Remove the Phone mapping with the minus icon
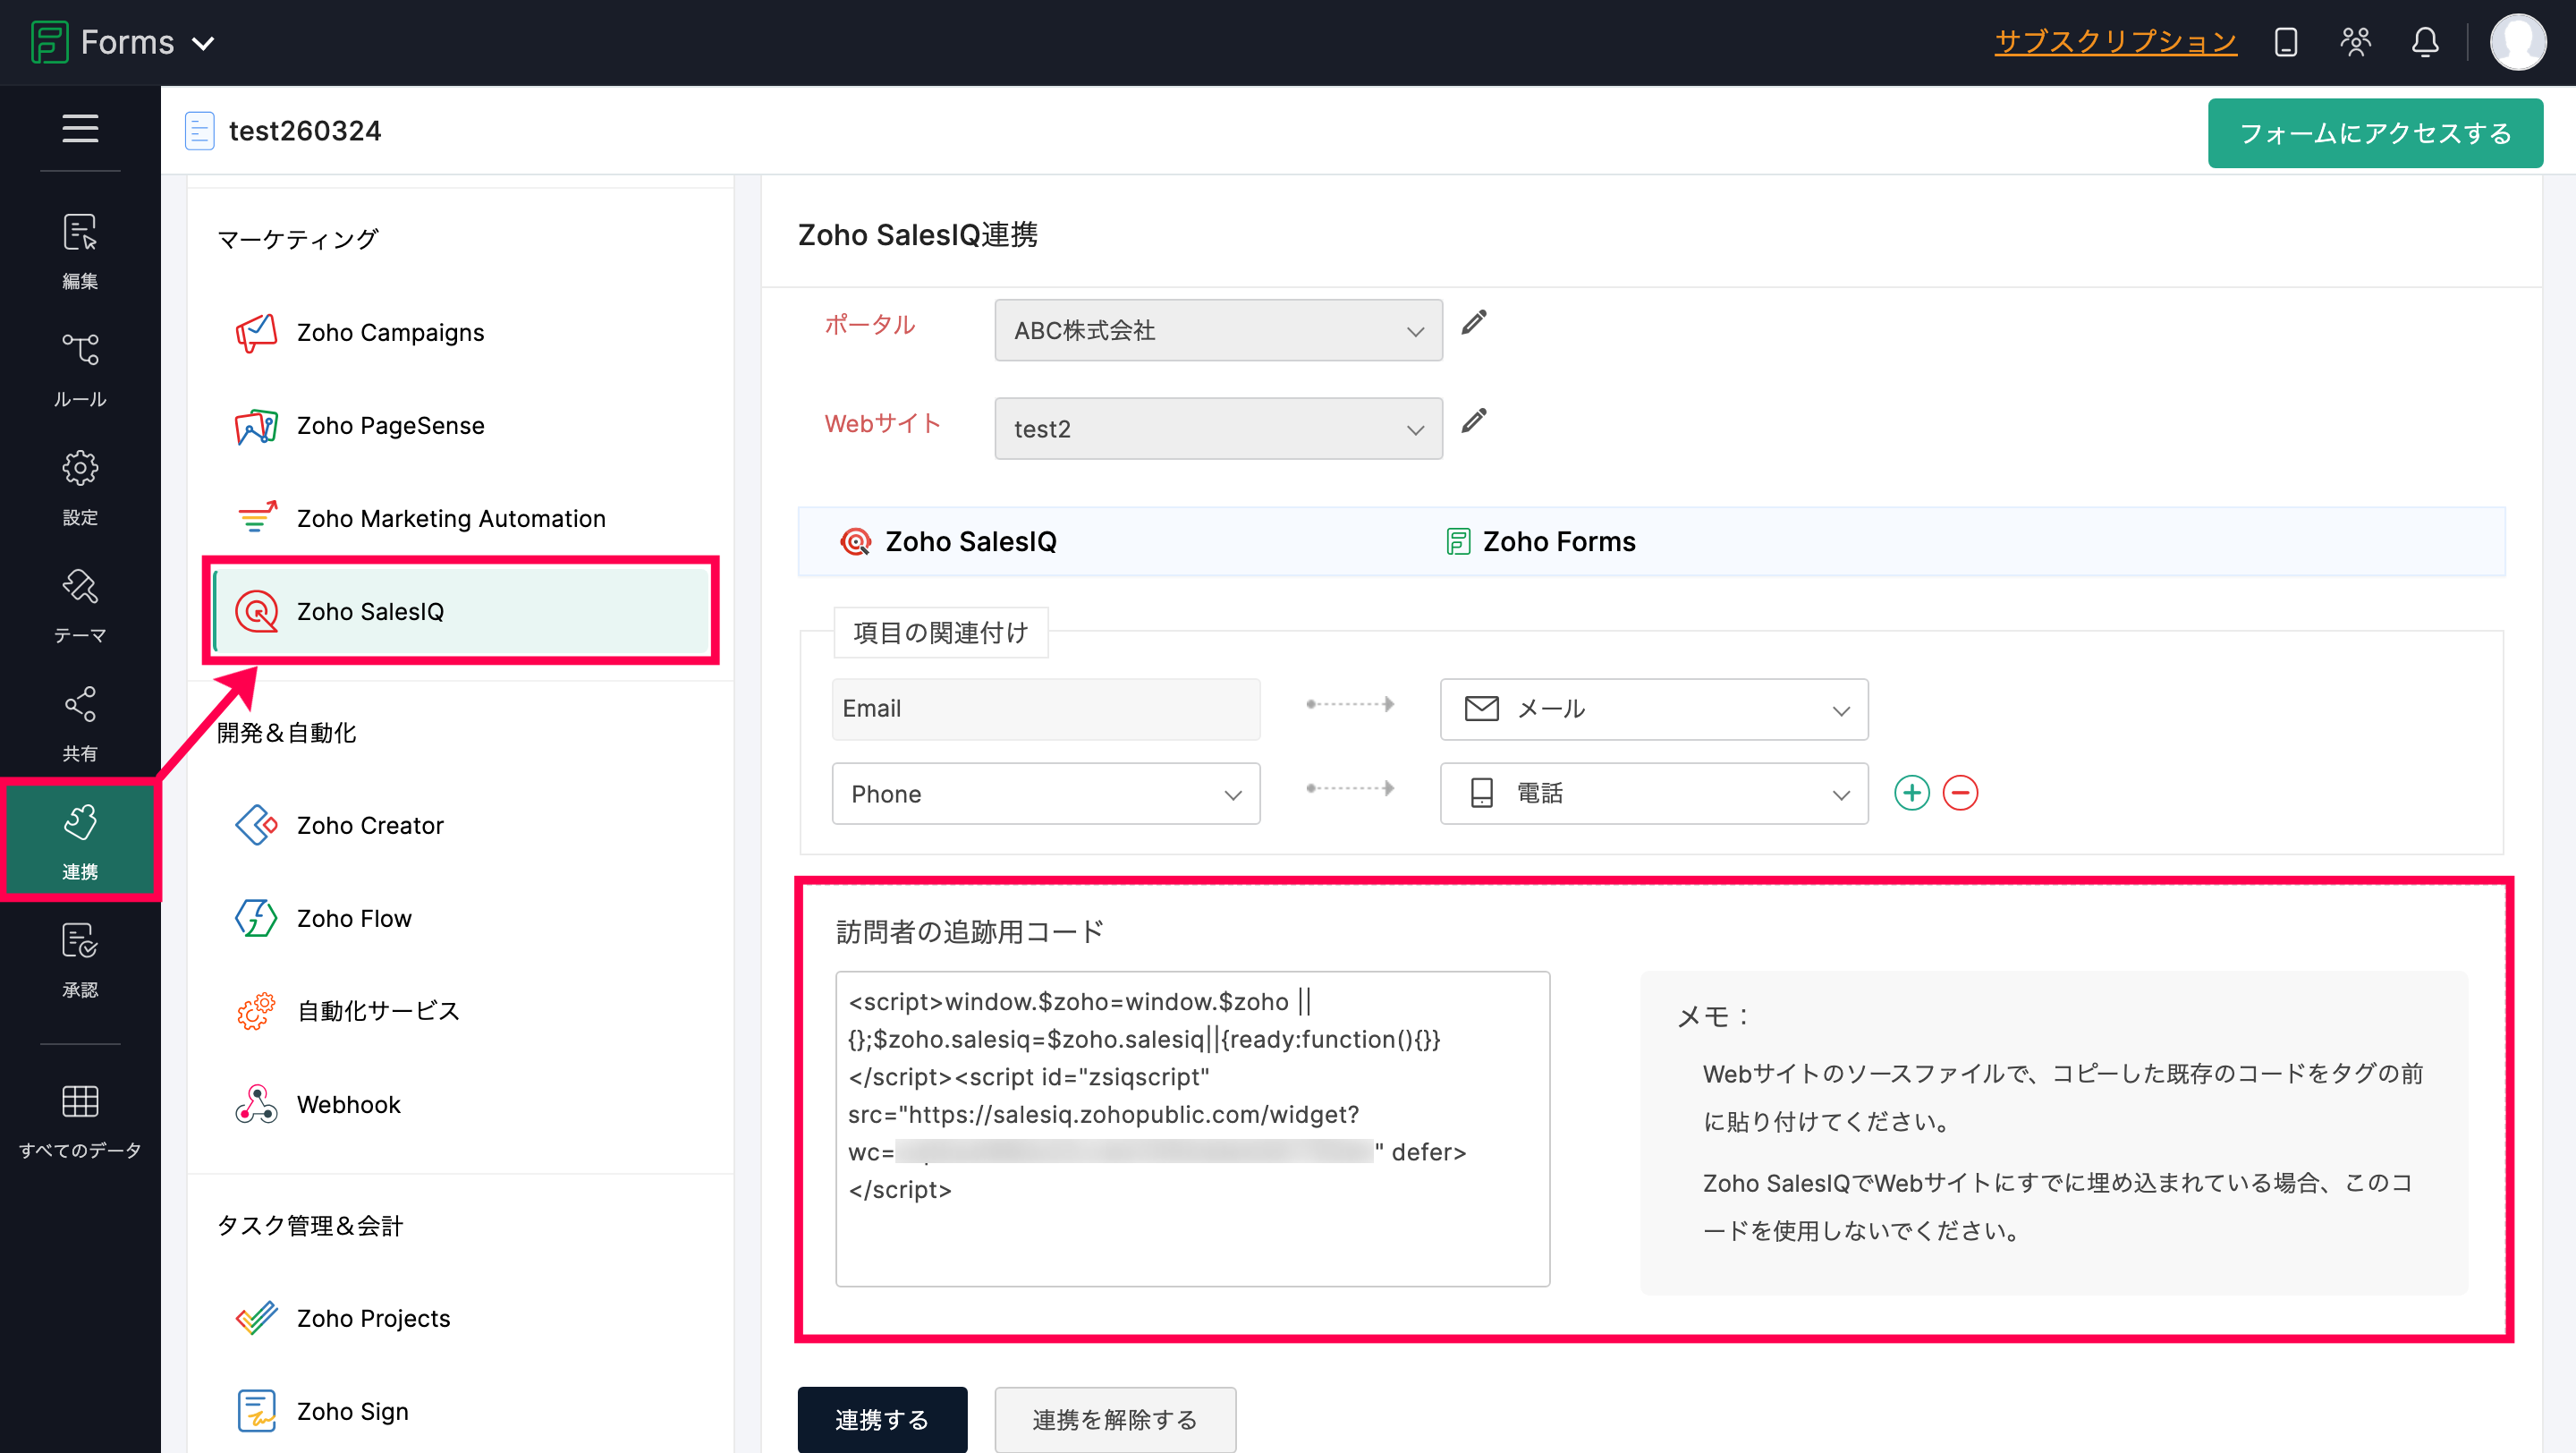Image resolution: width=2576 pixels, height=1453 pixels. 1960,793
